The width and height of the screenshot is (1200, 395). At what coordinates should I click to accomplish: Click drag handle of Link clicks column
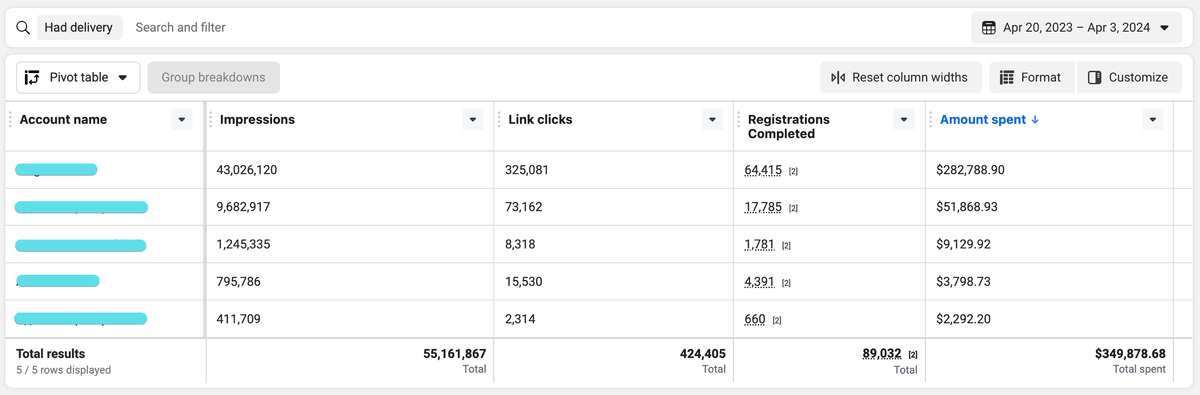pyautogui.click(x=499, y=119)
